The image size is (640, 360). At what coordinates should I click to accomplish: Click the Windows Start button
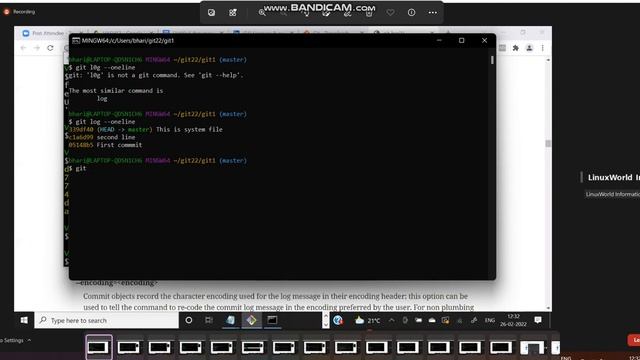(x=24, y=320)
